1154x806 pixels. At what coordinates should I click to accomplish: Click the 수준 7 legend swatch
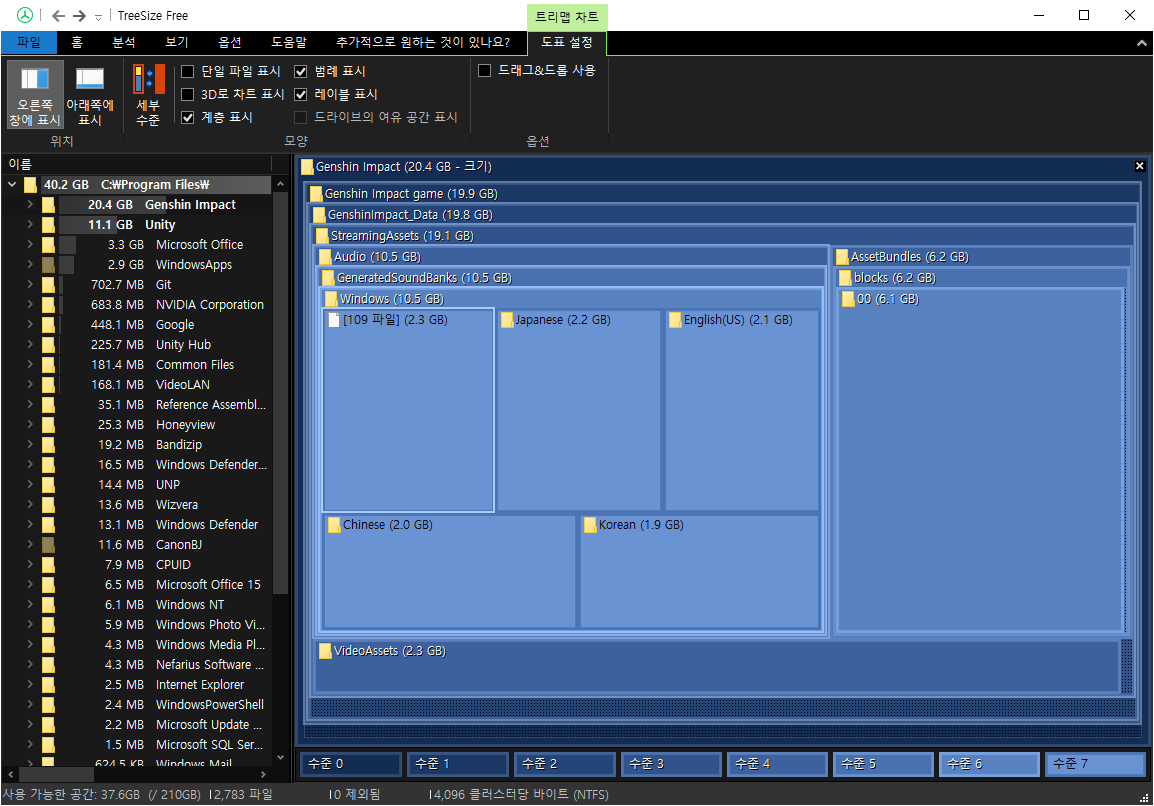pyautogui.click(x=1095, y=764)
